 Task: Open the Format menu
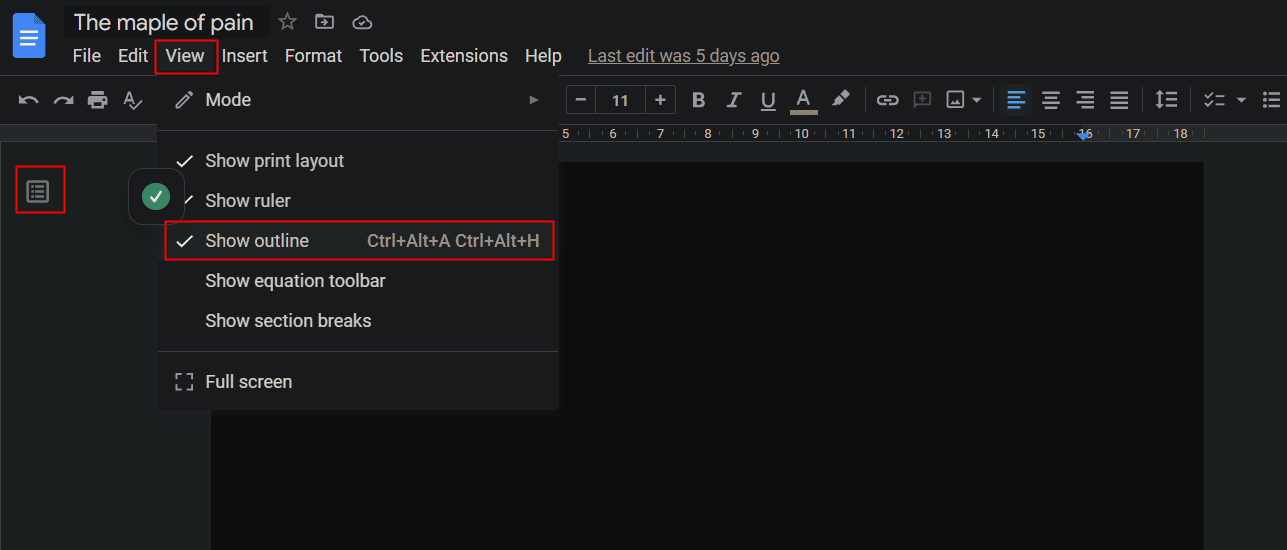pos(313,56)
